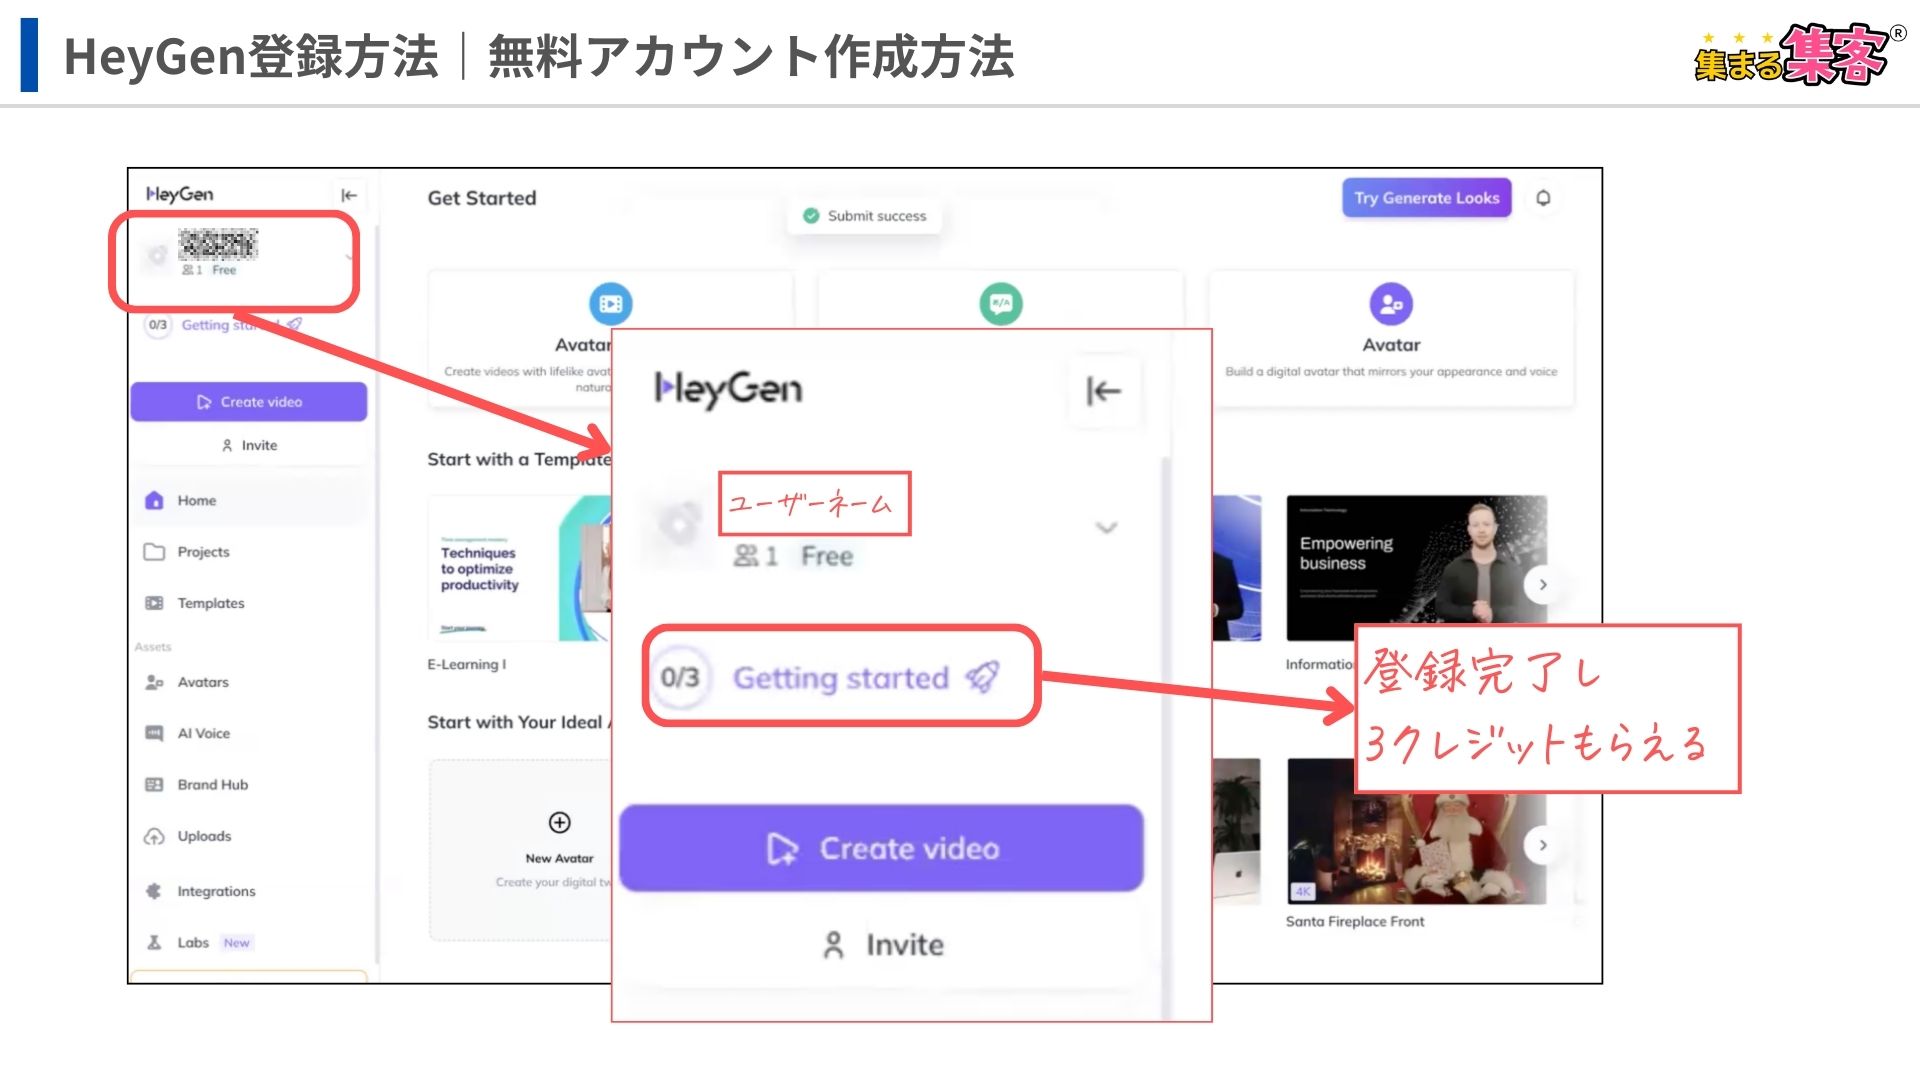Click the large Invite button
The width and height of the screenshot is (1920, 1080).
(x=881, y=945)
